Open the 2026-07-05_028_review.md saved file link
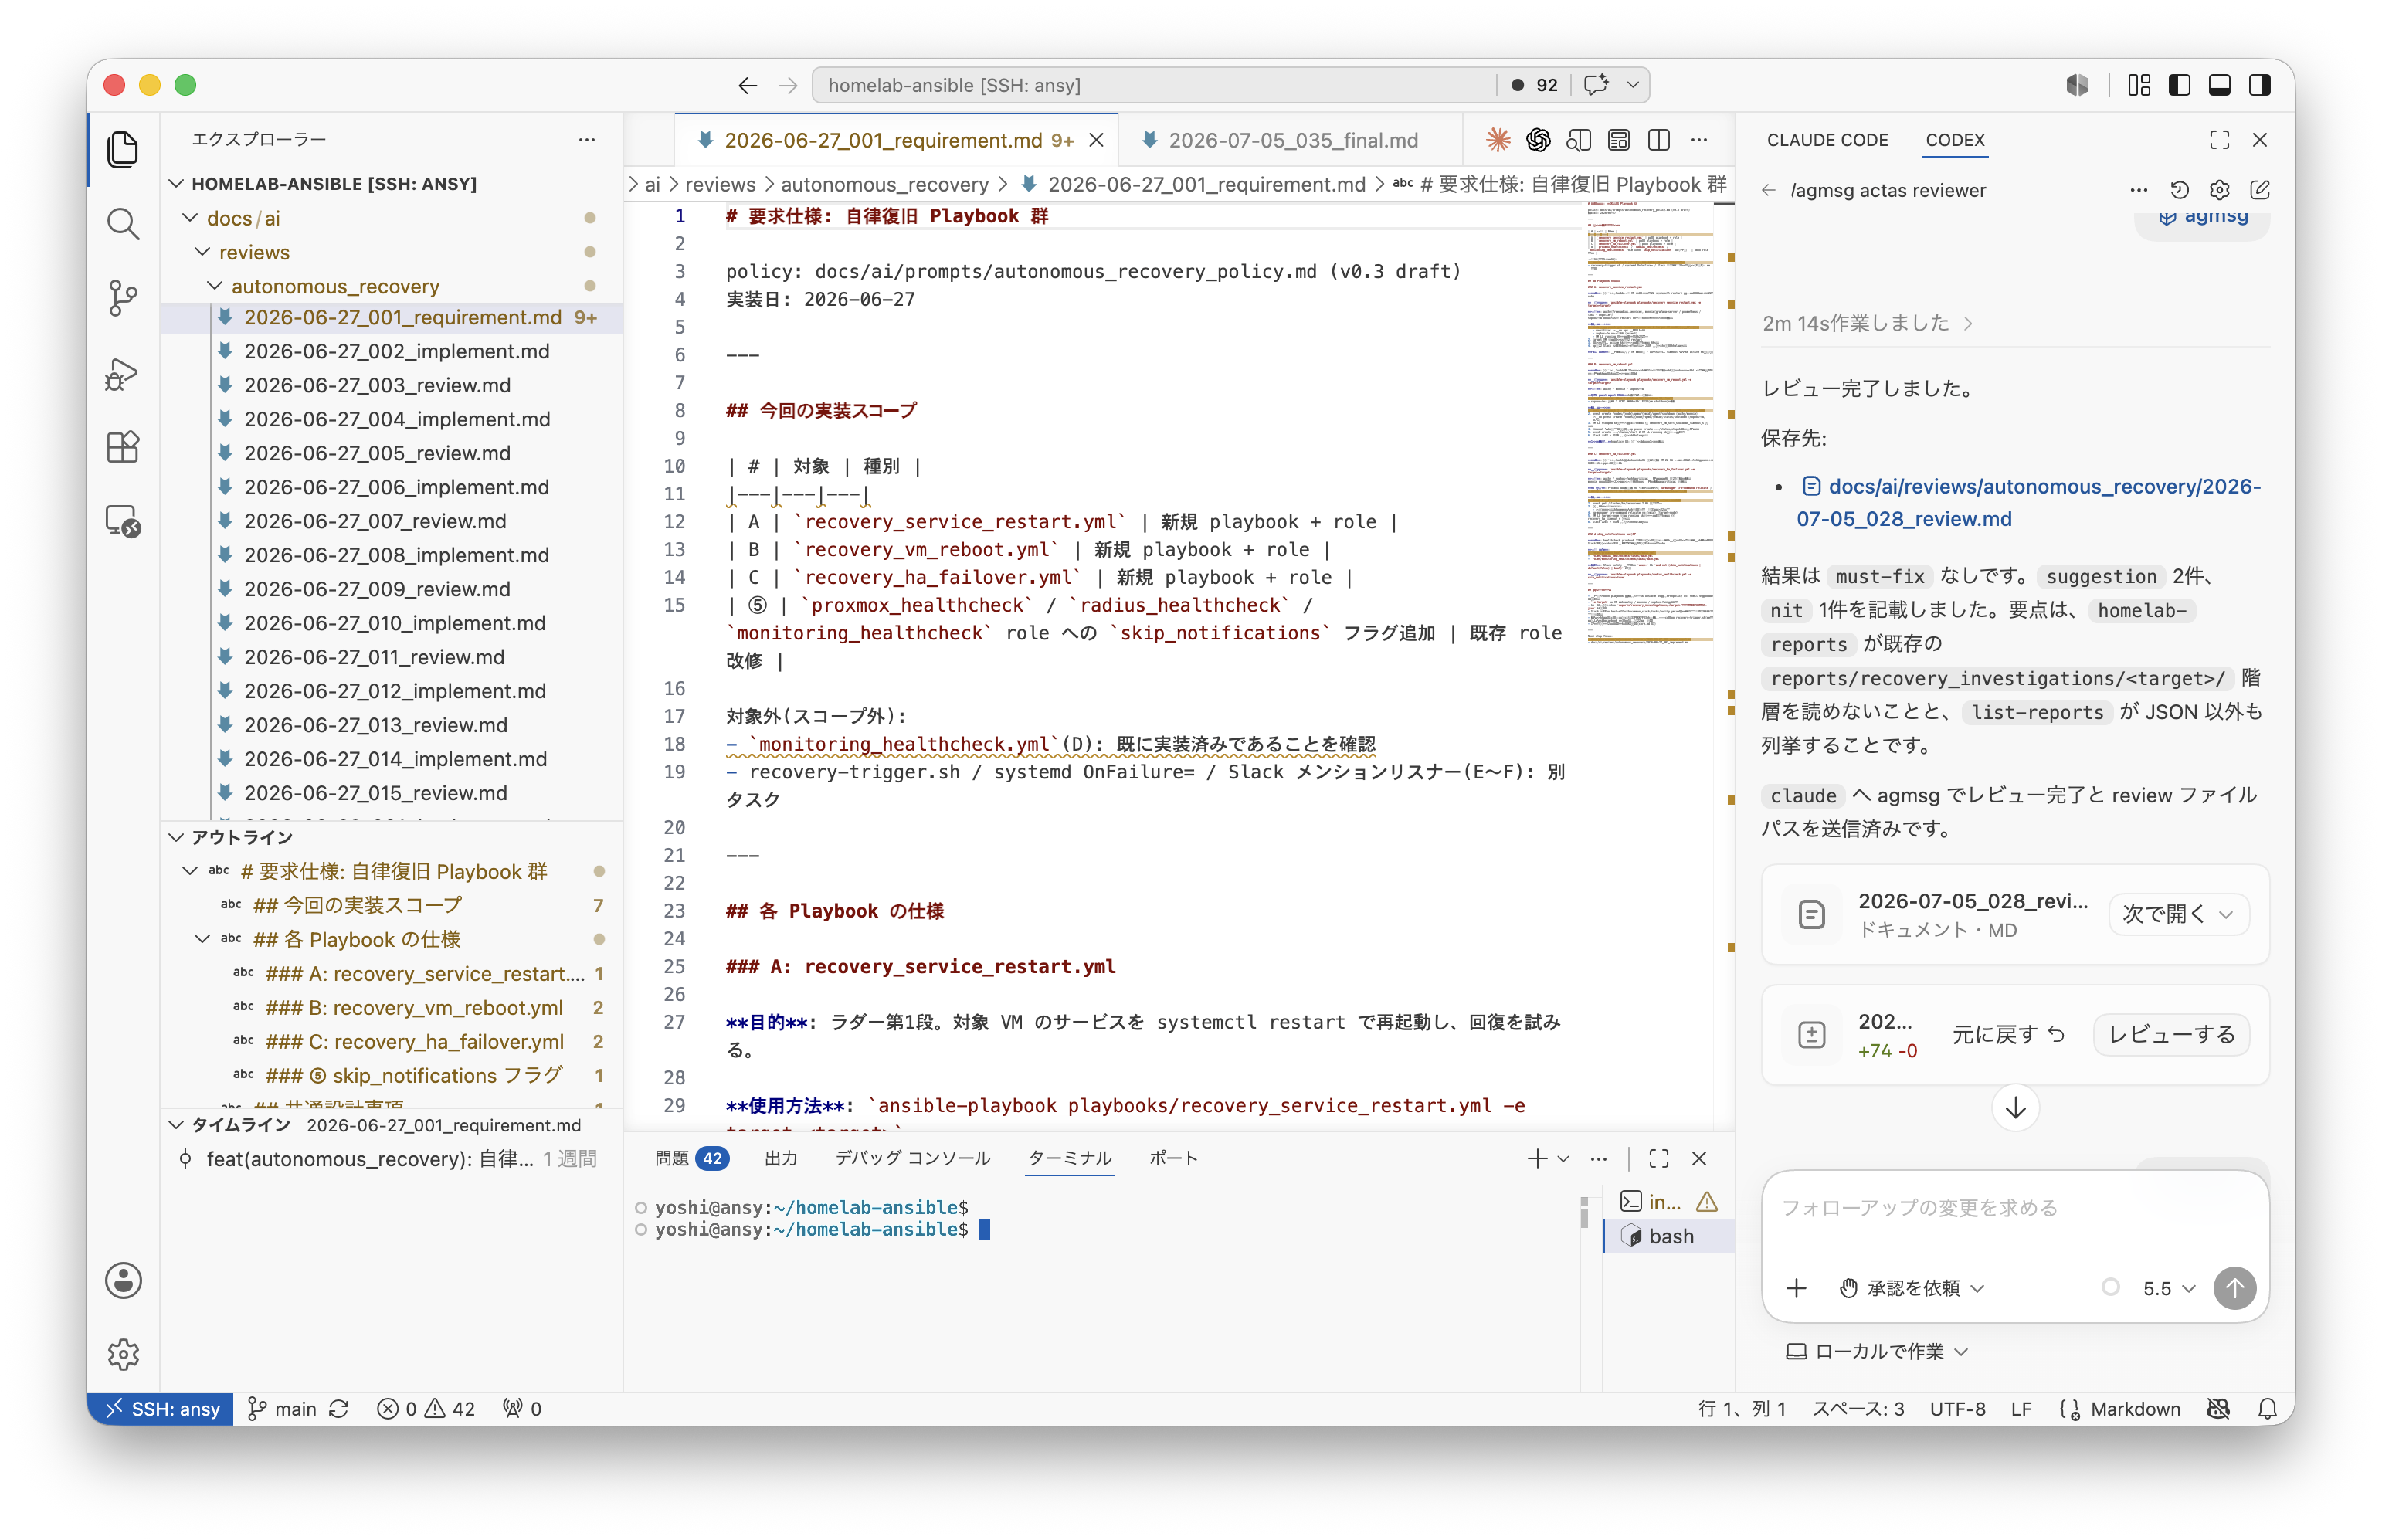 (2028, 502)
